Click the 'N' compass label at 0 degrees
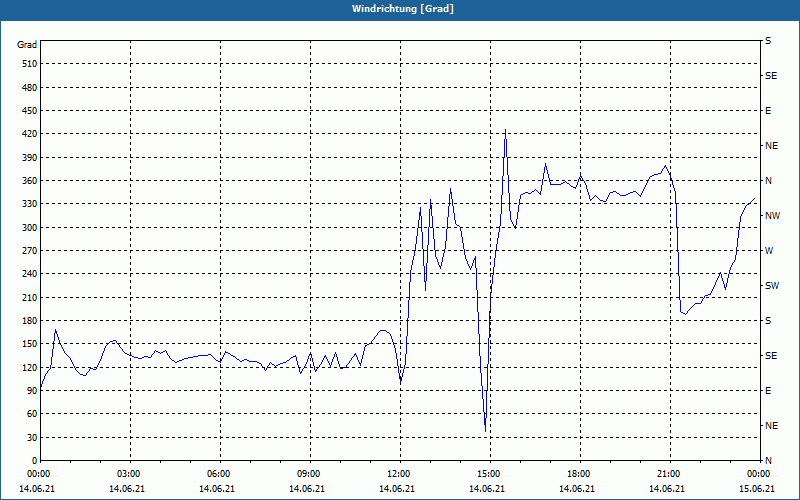 click(768, 461)
